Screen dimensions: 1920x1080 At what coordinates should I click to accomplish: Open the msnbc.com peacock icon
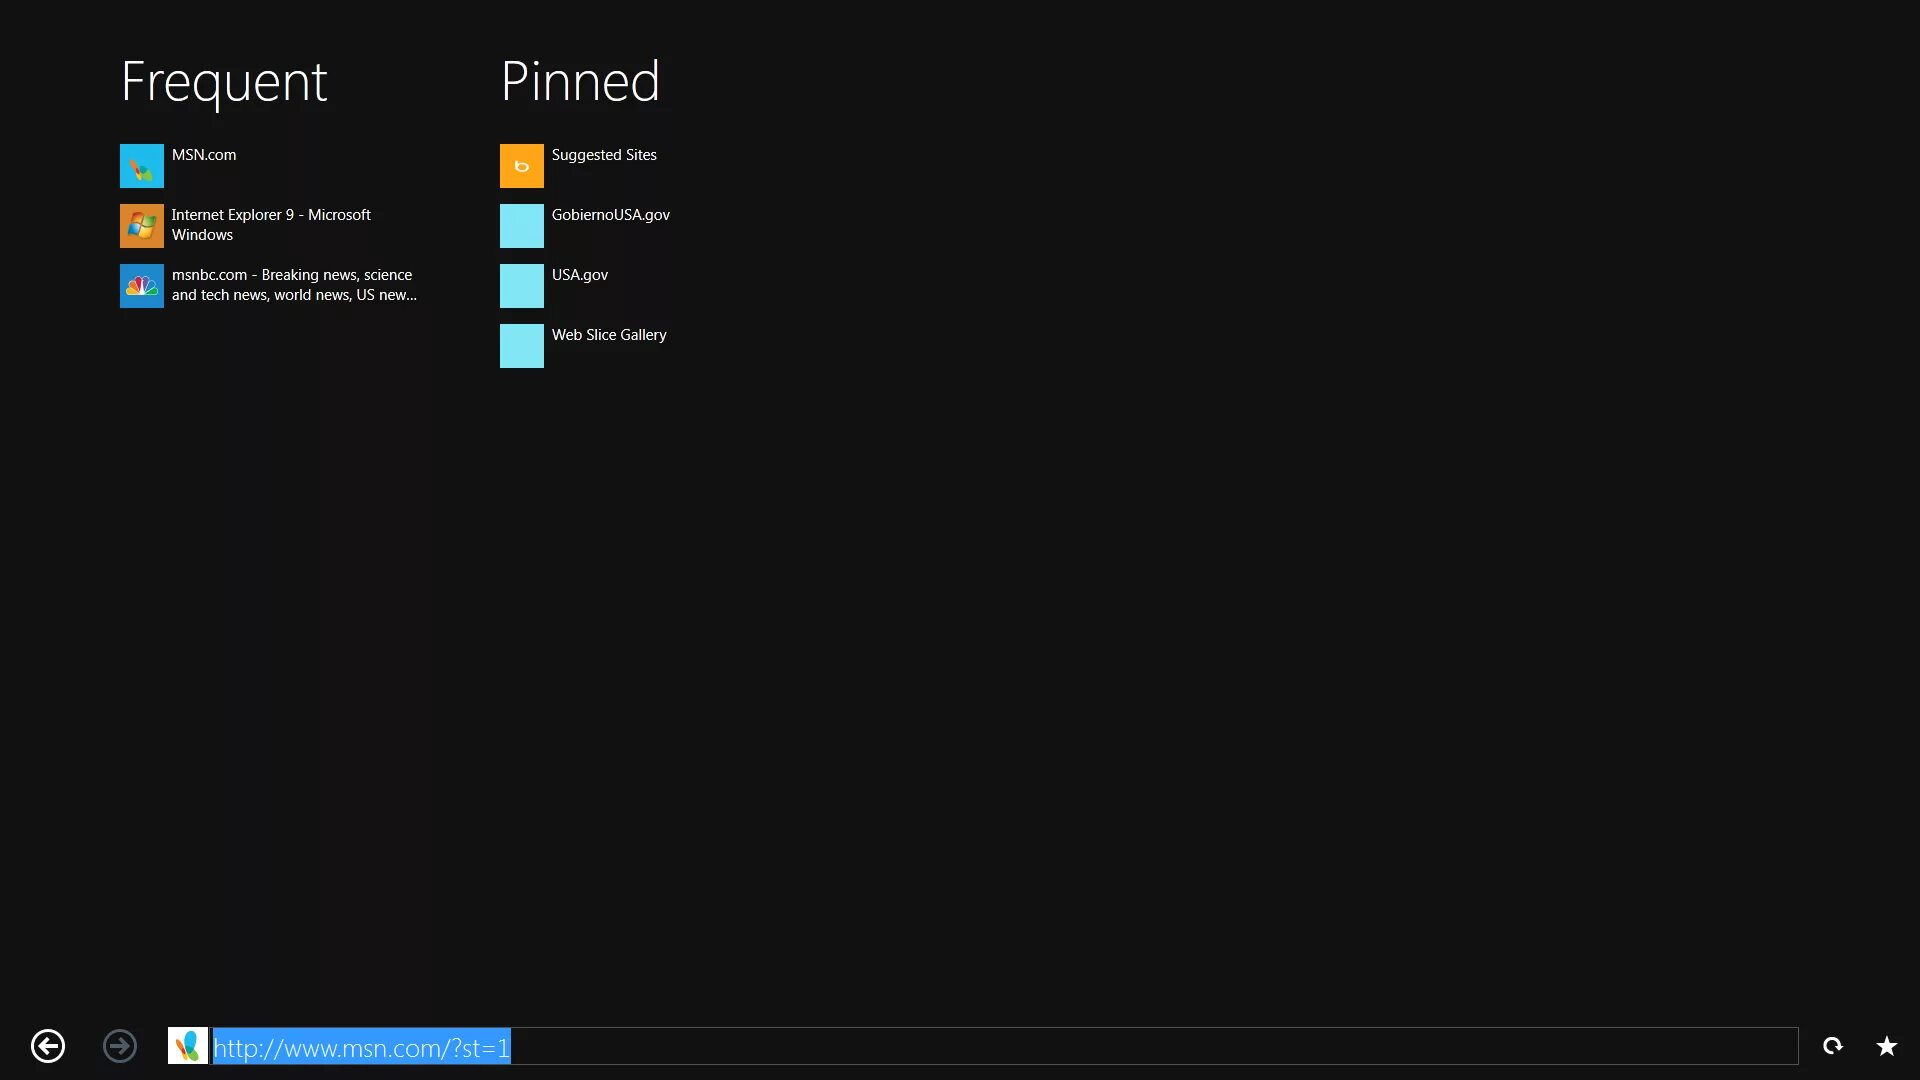click(142, 286)
